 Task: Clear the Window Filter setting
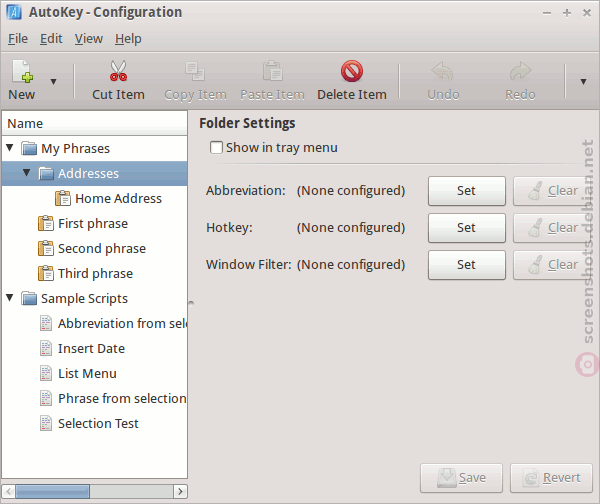click(x=553, y=265)
